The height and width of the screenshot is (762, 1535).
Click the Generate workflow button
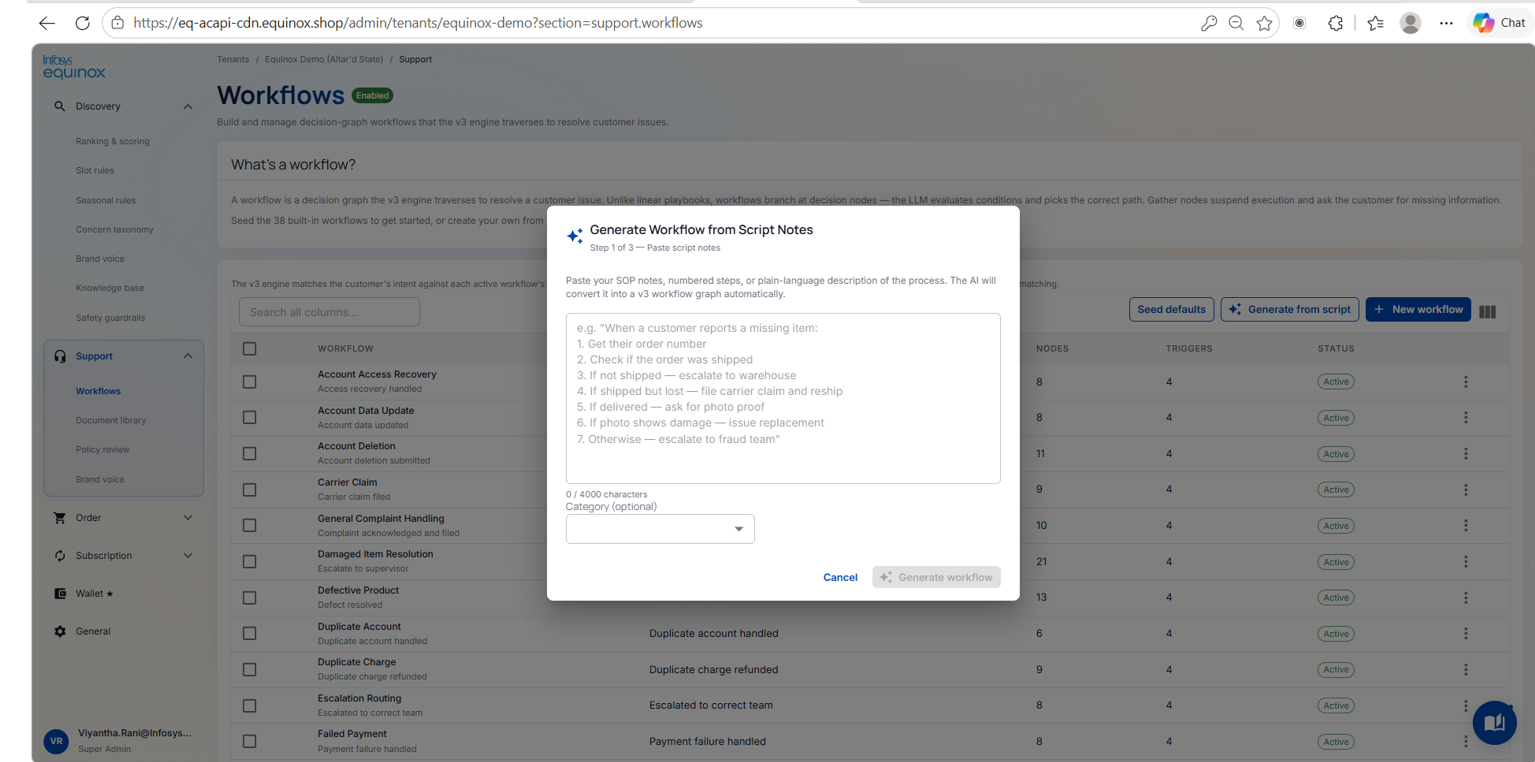click(936, 577)
